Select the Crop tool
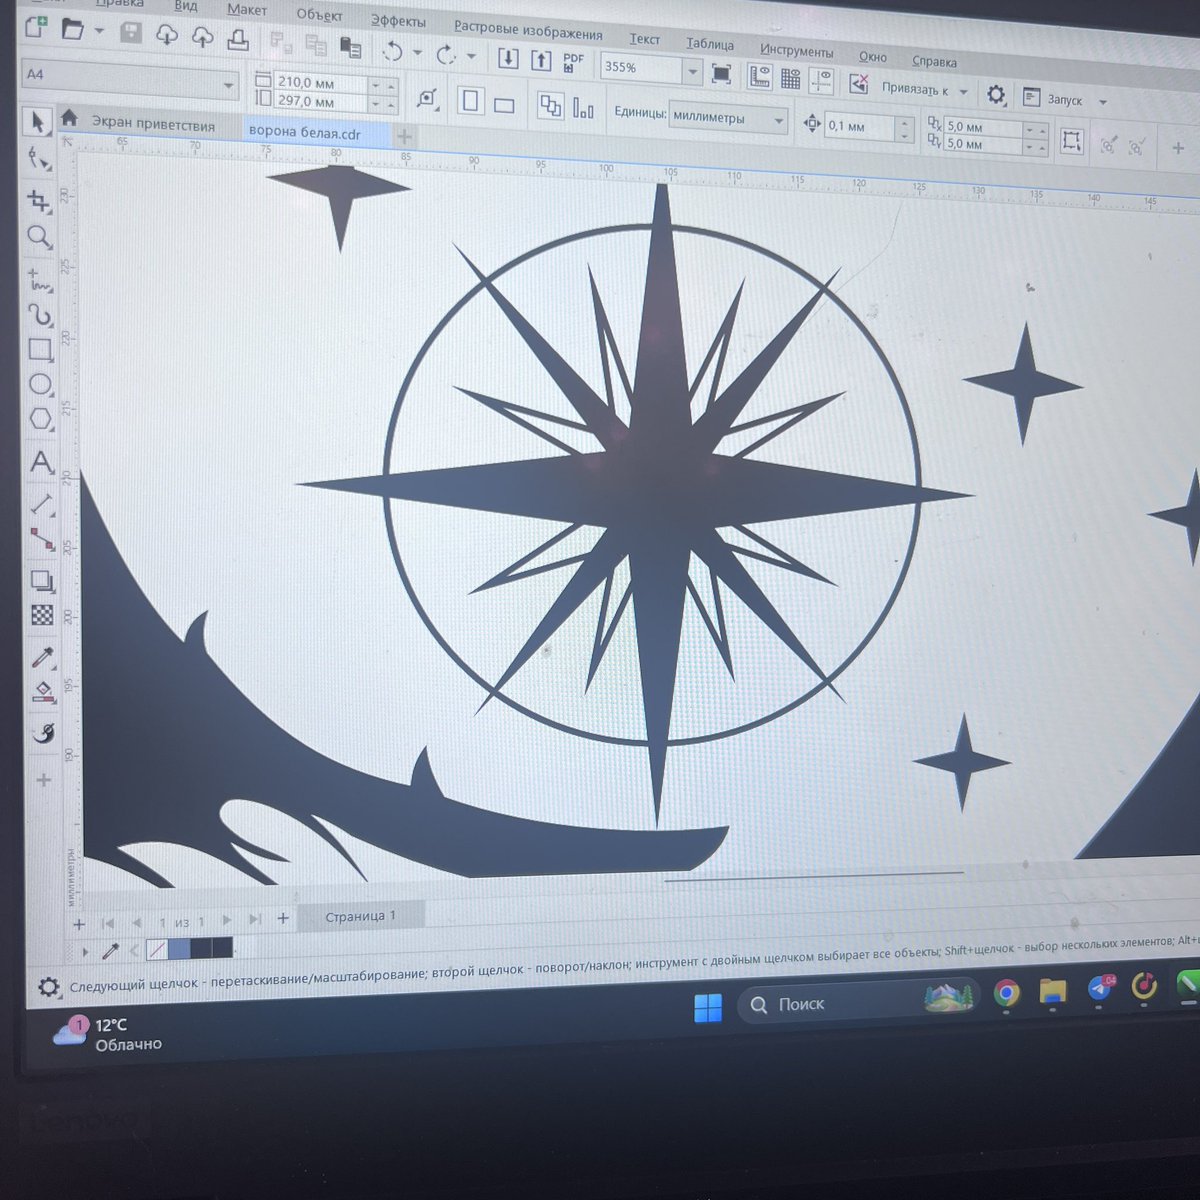 (x=39, y=201)
